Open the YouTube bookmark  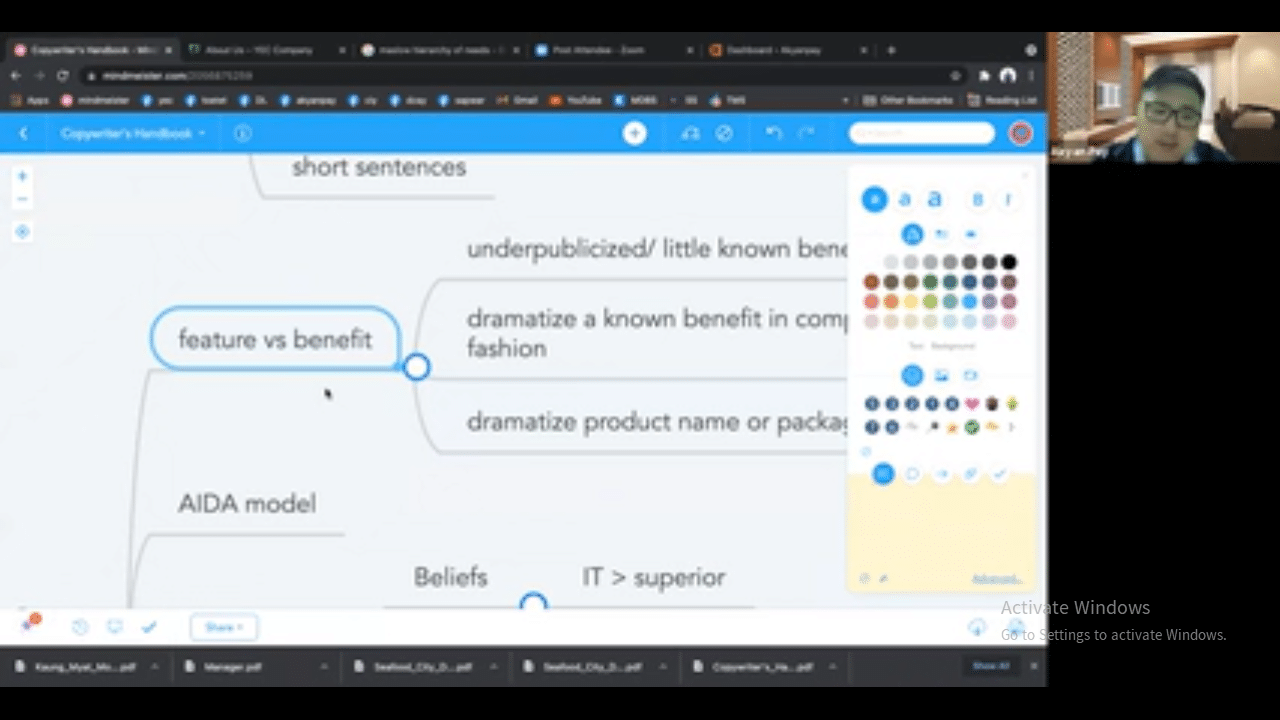[576, 100]
